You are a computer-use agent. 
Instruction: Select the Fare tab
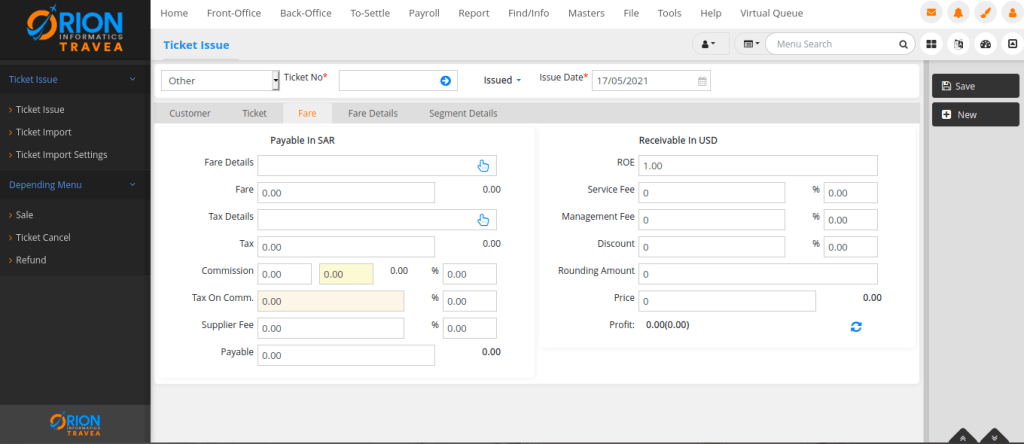tap(307, 113)
